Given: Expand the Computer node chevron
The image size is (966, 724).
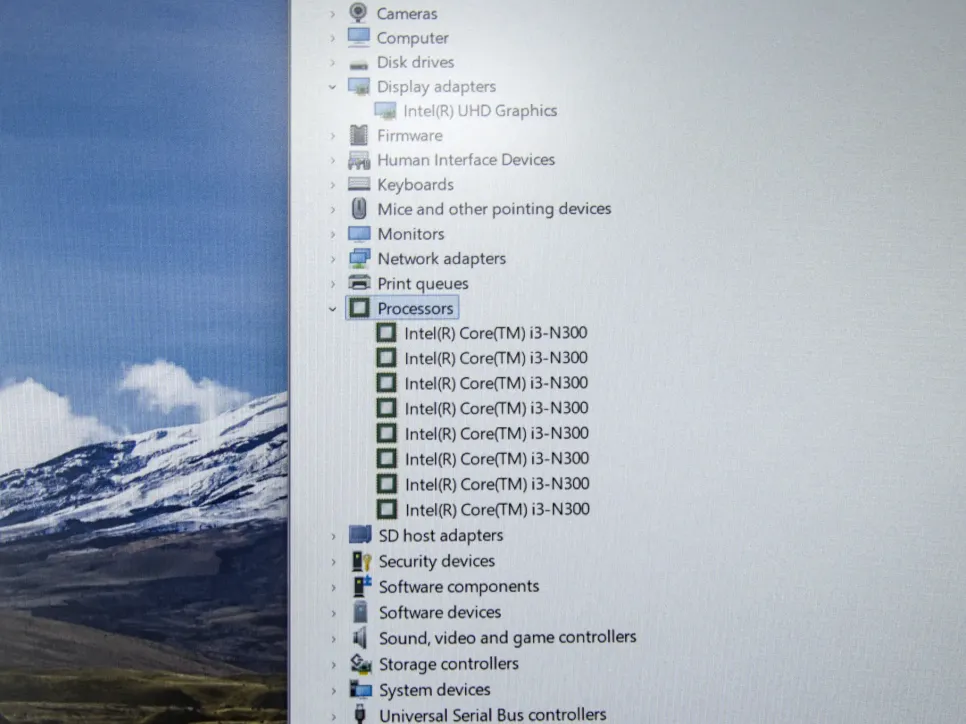Looking at the screenshot, I should pos(333,38).
